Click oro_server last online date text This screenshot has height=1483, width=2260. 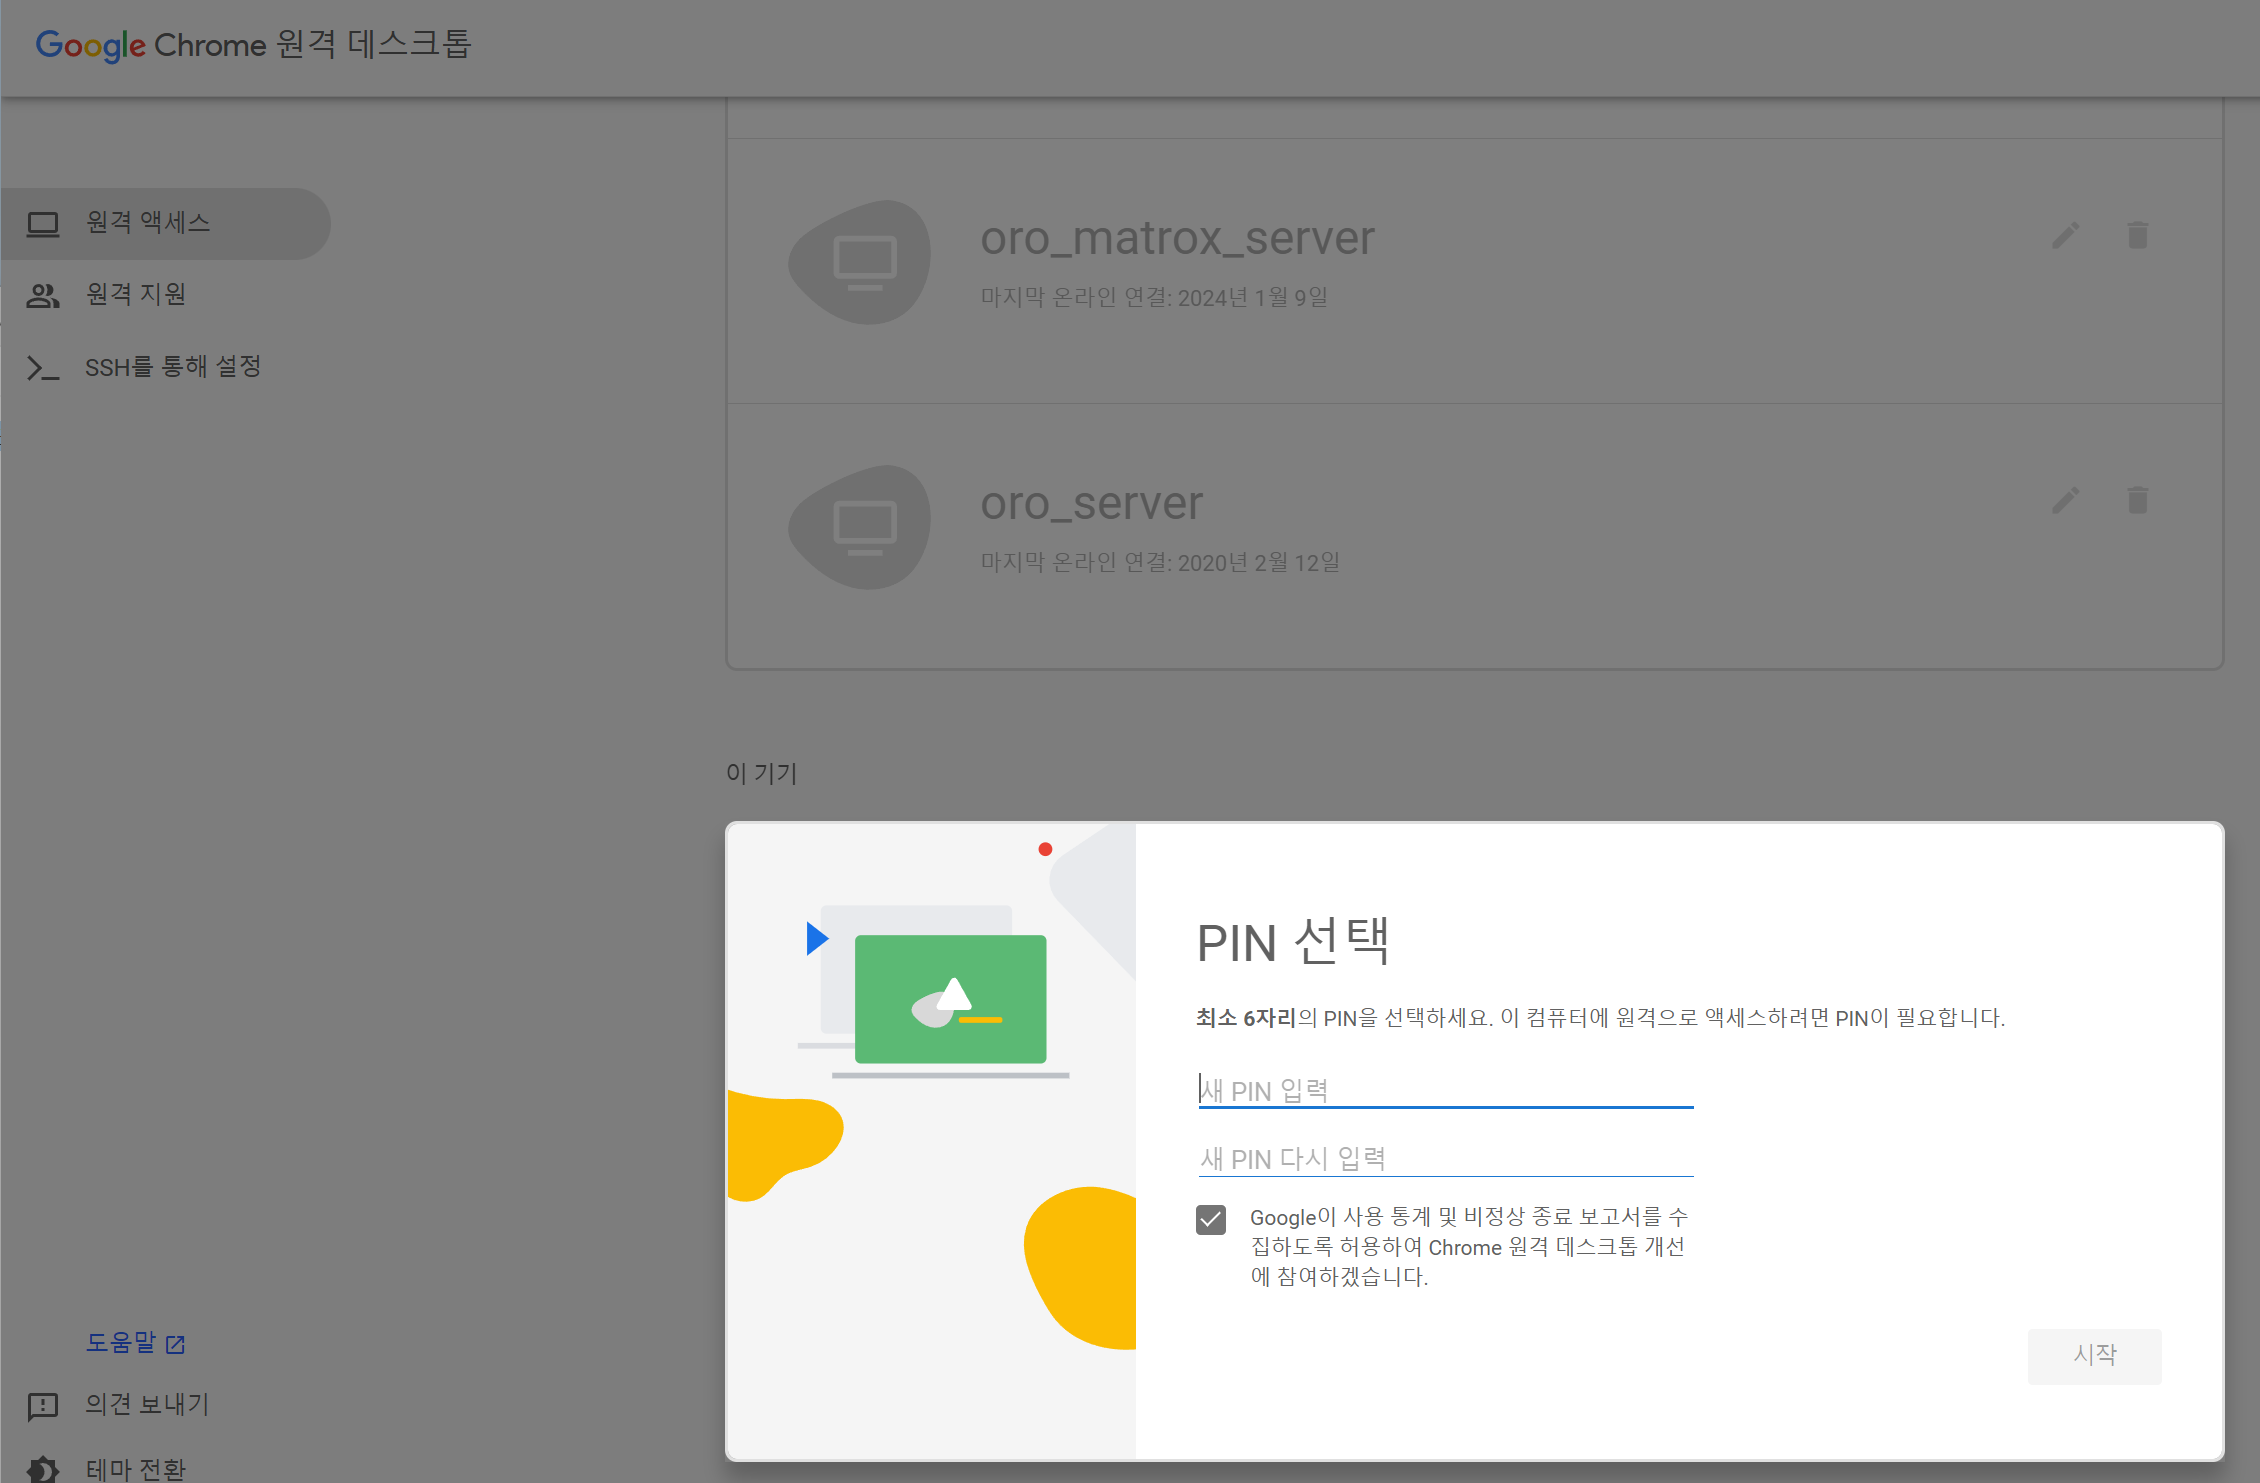point(1160,562)
